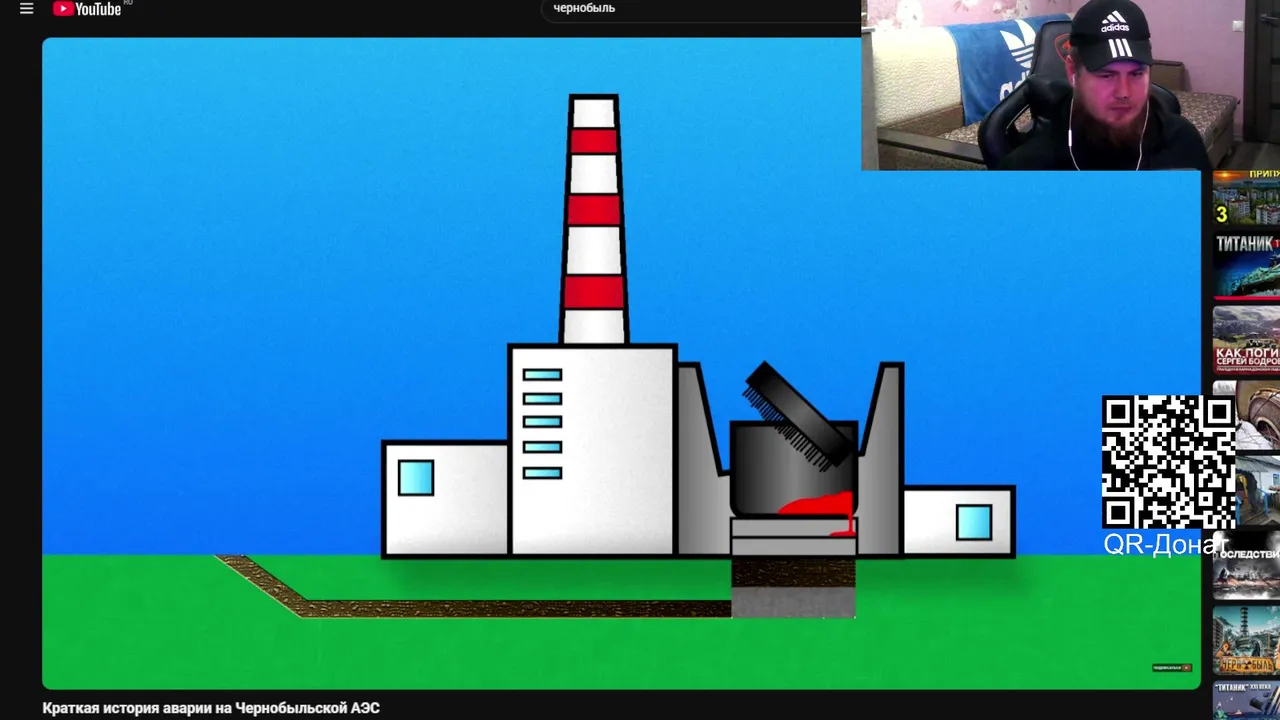Open the "ПРИПЯТЬ" recommended video thumbnail
Screen dimensions: 1280x720
coord(1246,198)
